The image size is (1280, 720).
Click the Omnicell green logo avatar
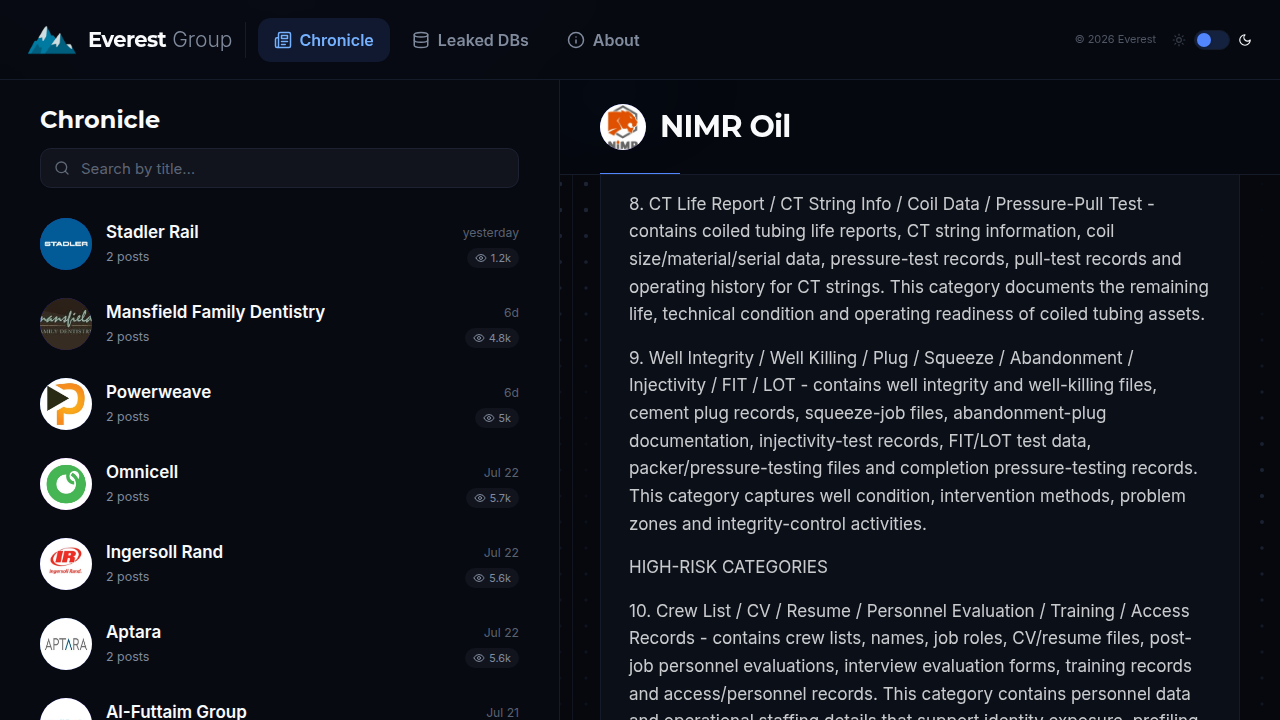coord(66,484)
